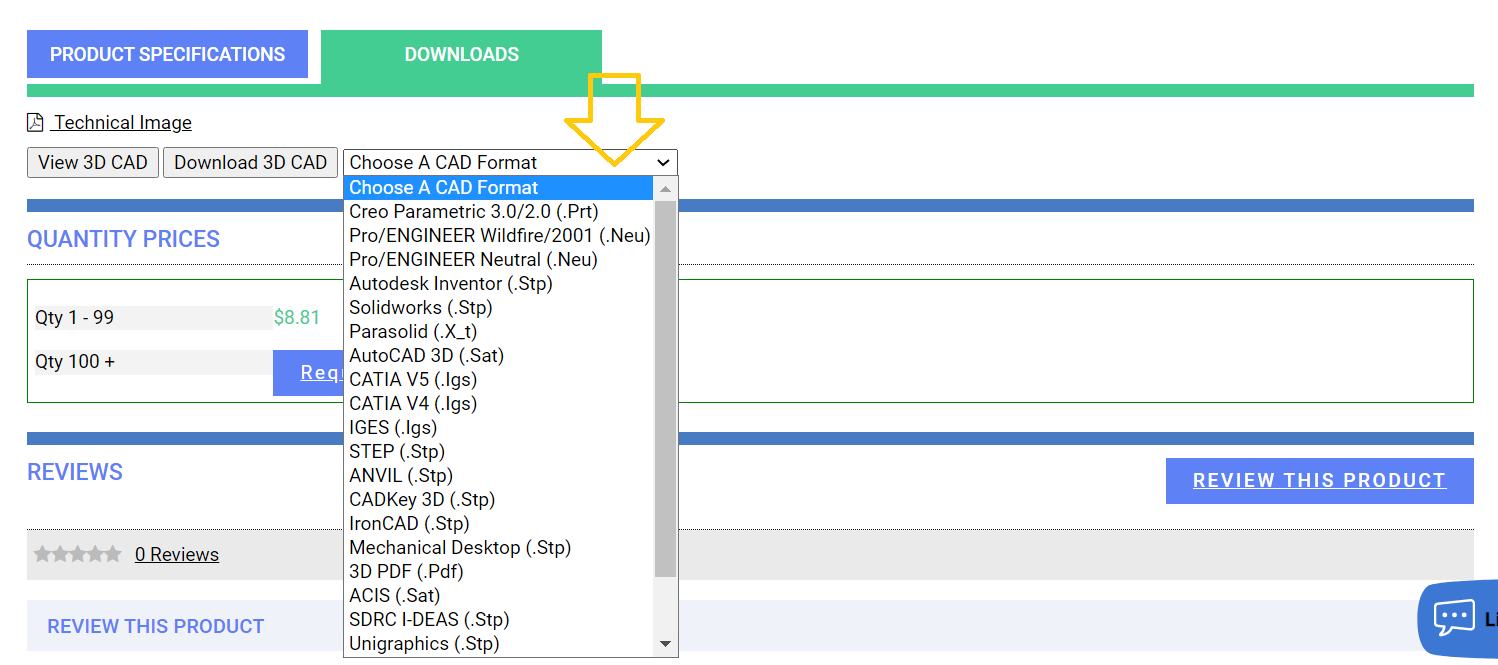Viewport: 1498px width, 665px height.
Task: Select Solidworks (.Stp) format option
Action: [420, 308]
